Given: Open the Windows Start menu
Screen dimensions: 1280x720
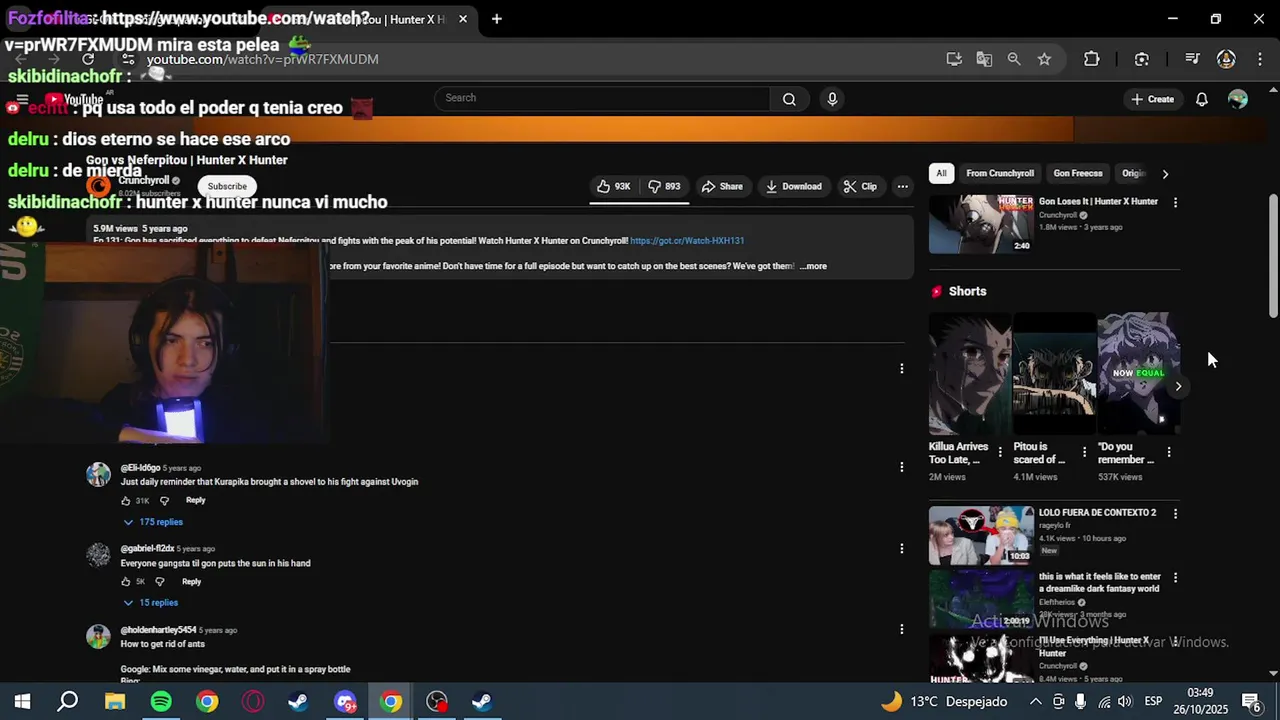Looking at the screenshot, I should [x=22, y=702].
